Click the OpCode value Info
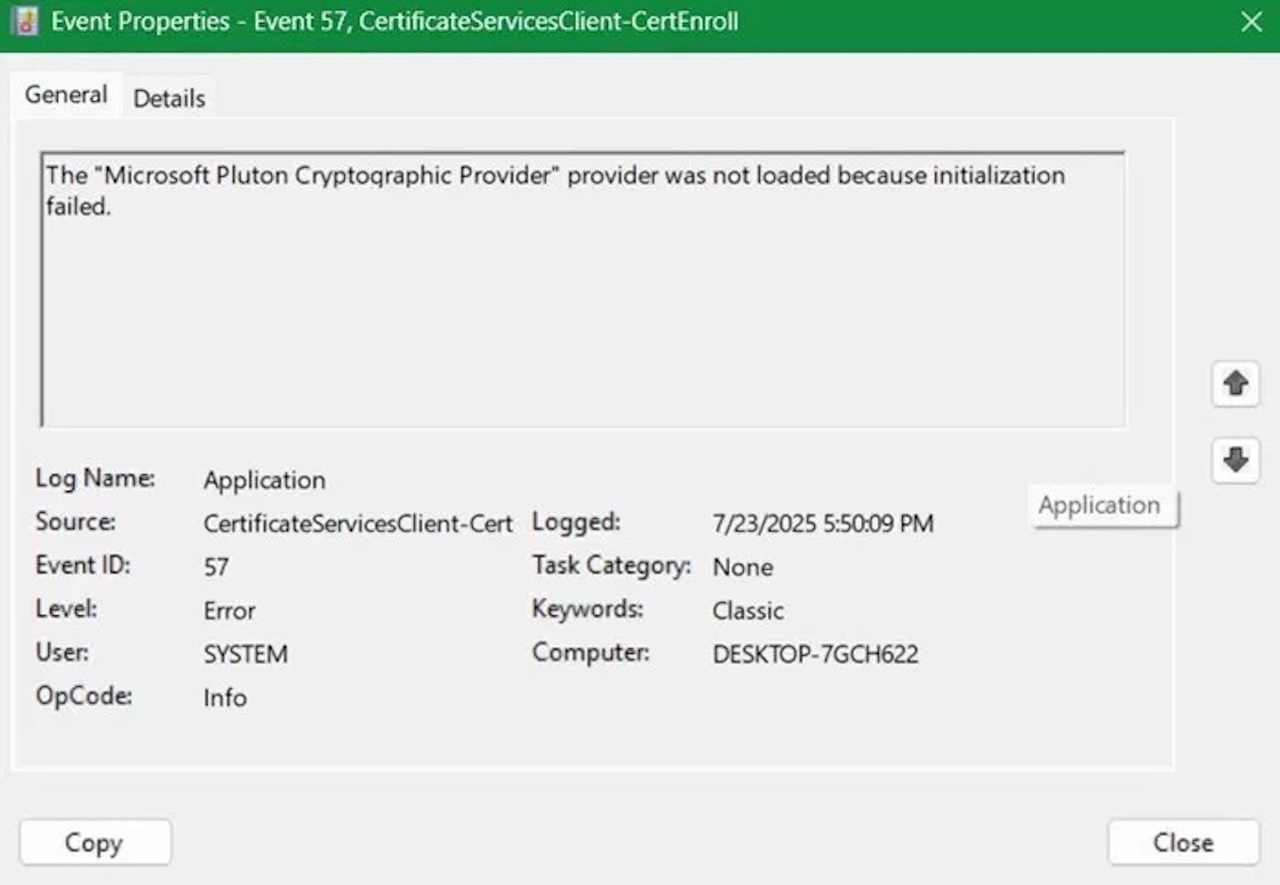The height and width of the screenshot is (885, 1280). click(x=225, y=698)
